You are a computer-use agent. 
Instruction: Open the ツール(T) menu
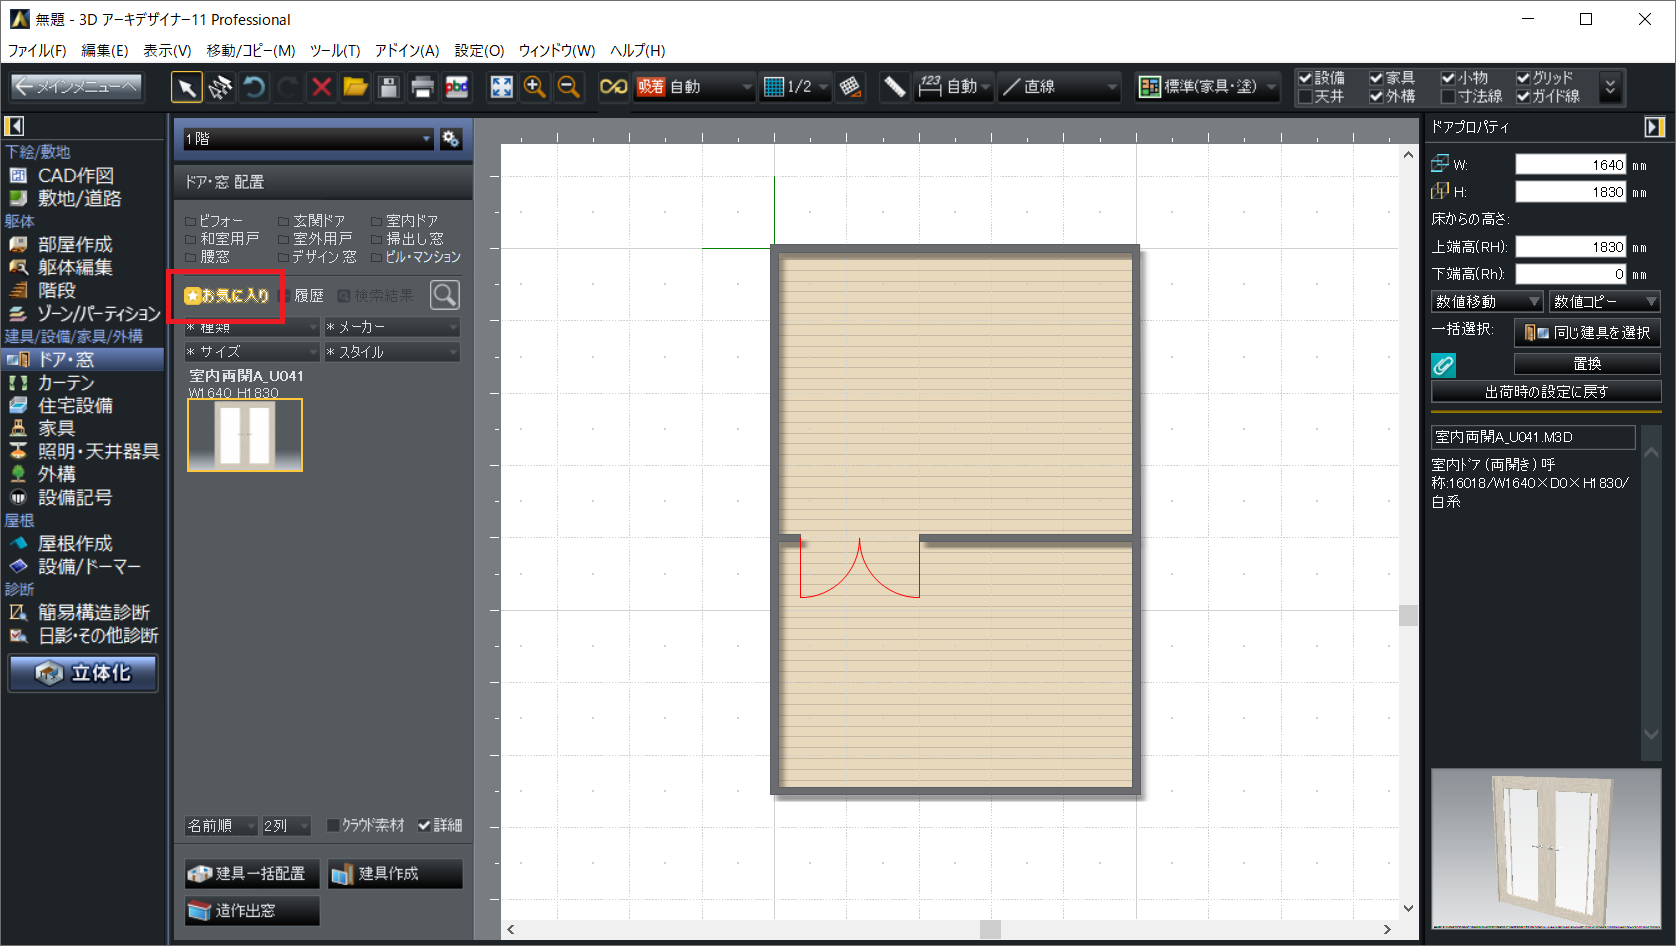click(x=334, y=50)
